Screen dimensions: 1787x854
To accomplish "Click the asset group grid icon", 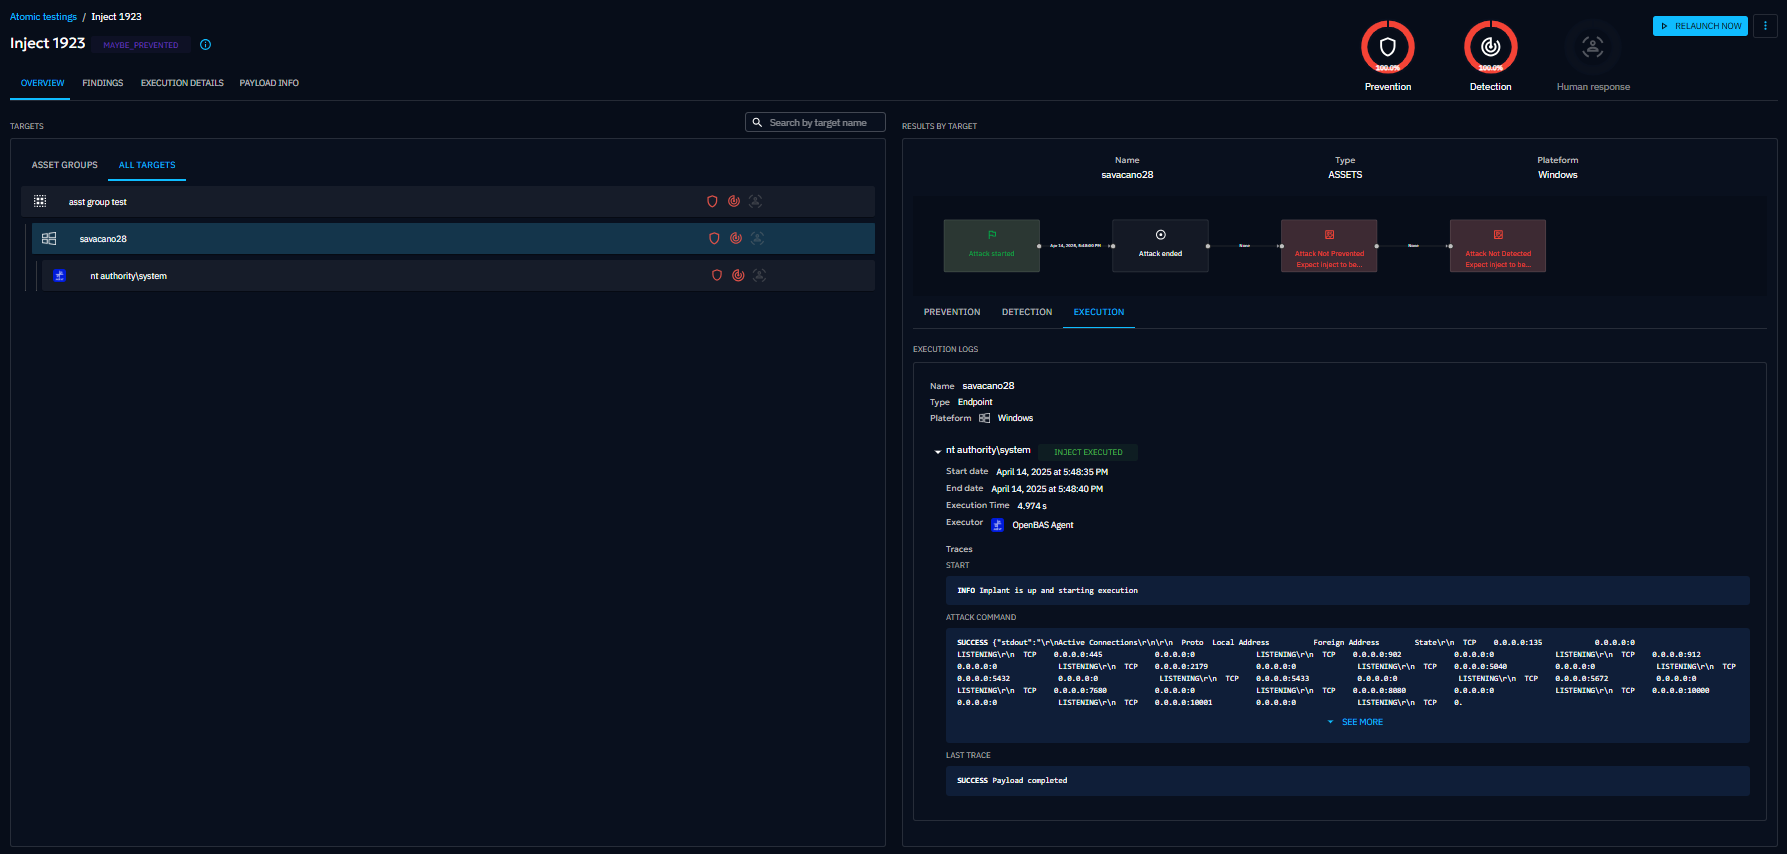I will (x=40, y=202).
